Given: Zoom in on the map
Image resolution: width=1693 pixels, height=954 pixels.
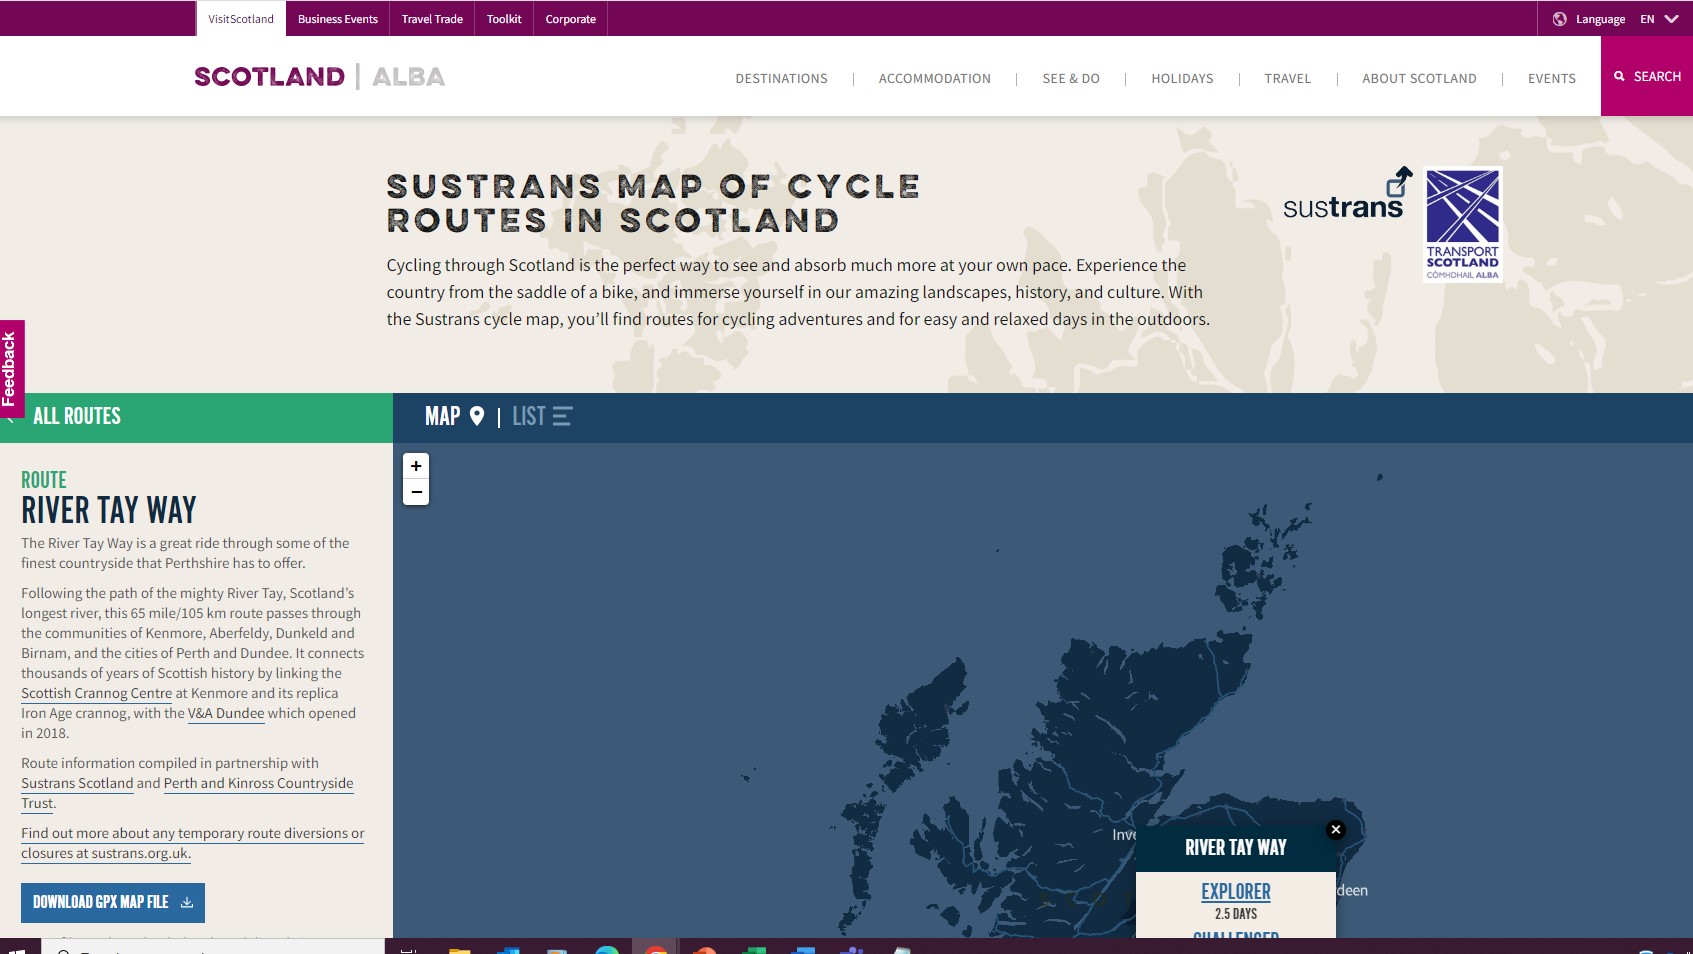Looking at the screenshot, I should tap(416, 466).
